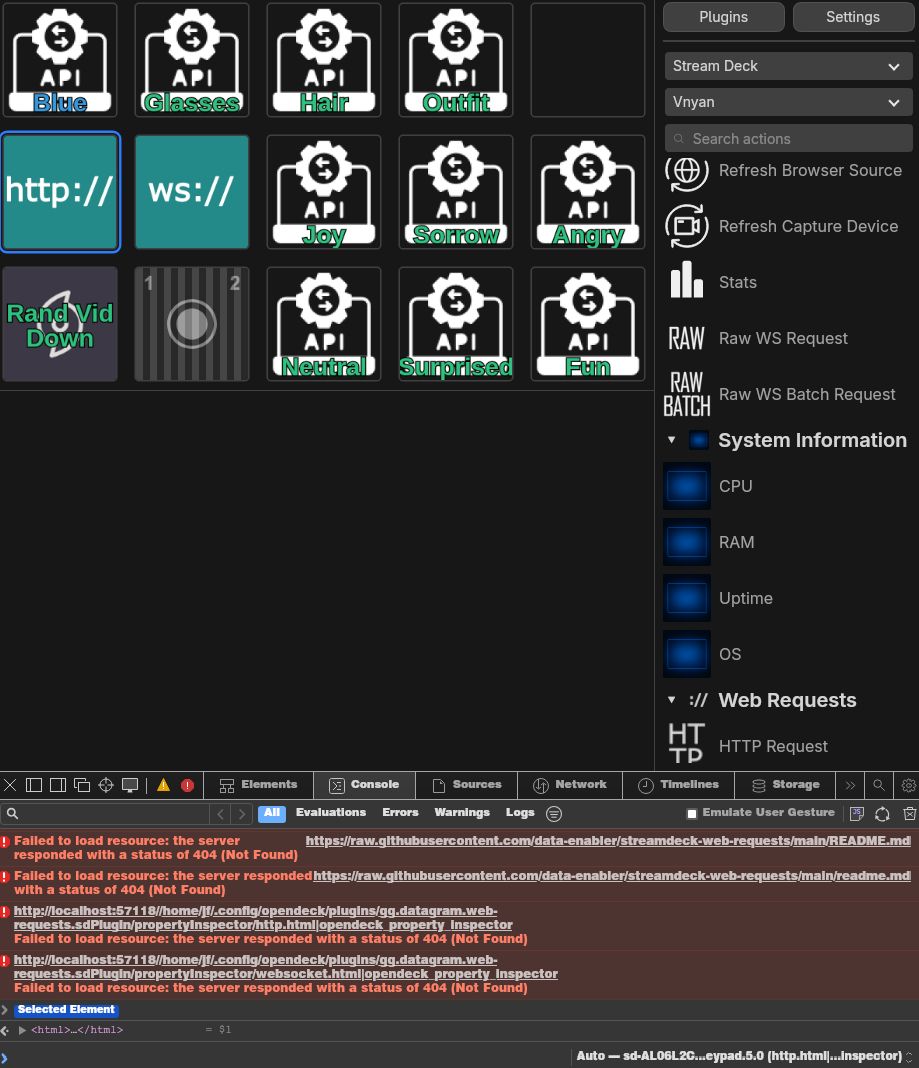Show more inspector tabs chevron
Viewport: 919px width, 1068px height.
[x=850, y=785]
